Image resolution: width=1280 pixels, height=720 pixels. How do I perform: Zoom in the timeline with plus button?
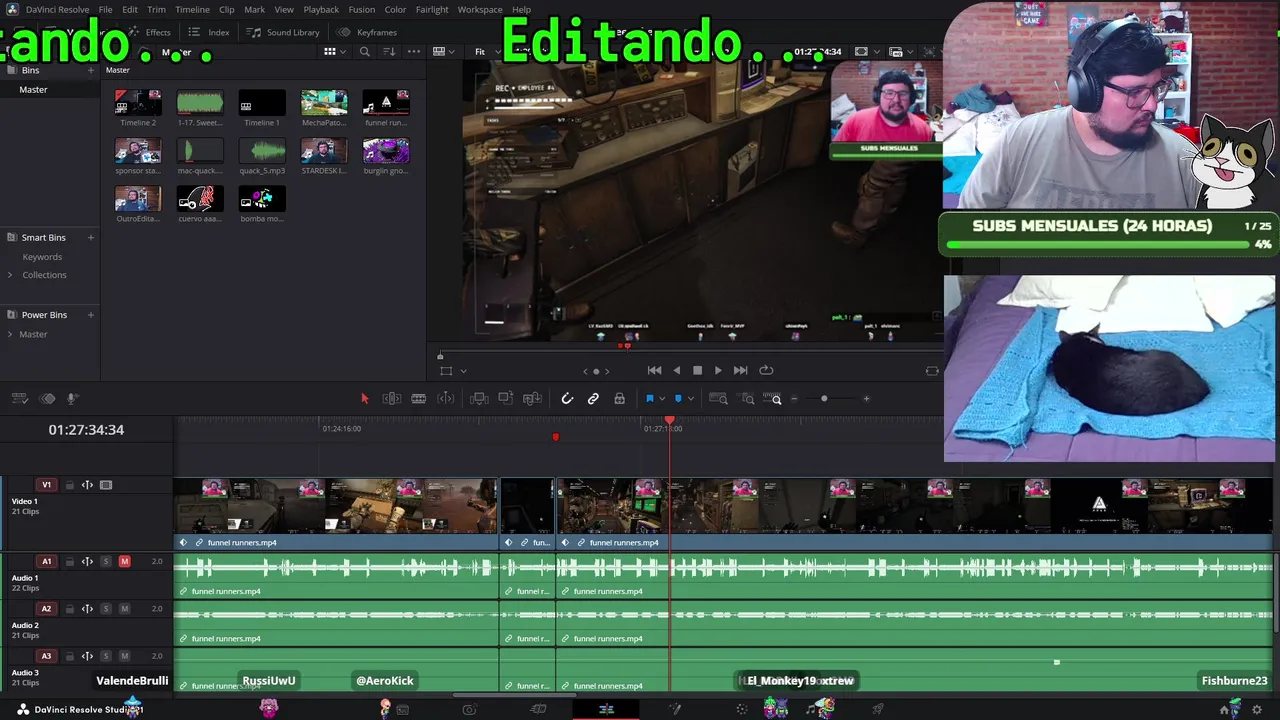coord(866,399)
